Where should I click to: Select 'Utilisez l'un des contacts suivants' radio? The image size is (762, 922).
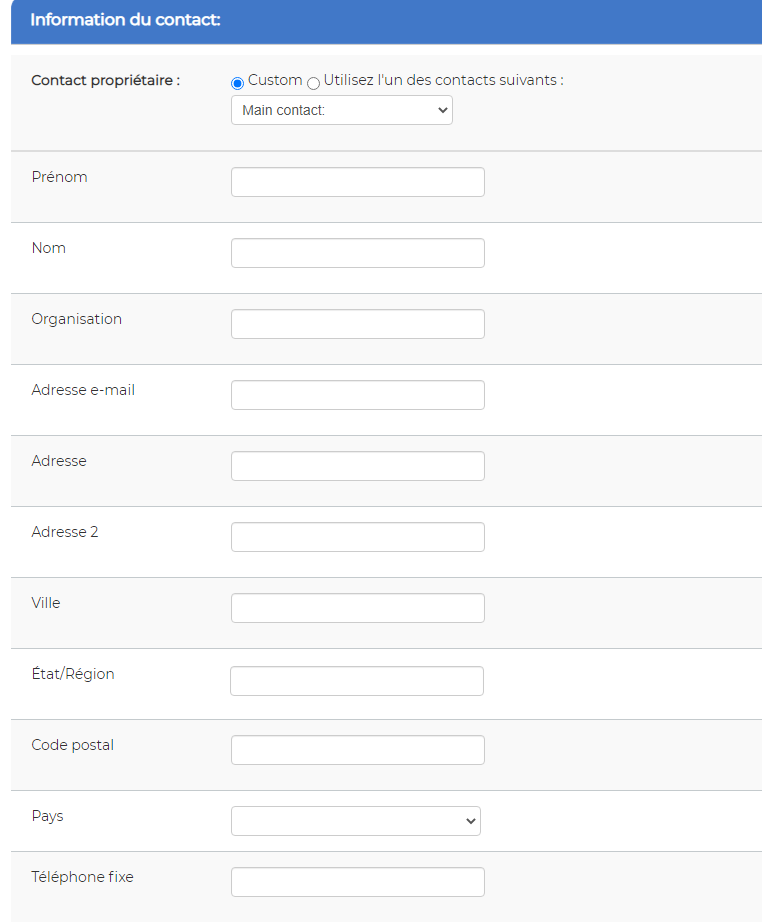coord(313,83)
